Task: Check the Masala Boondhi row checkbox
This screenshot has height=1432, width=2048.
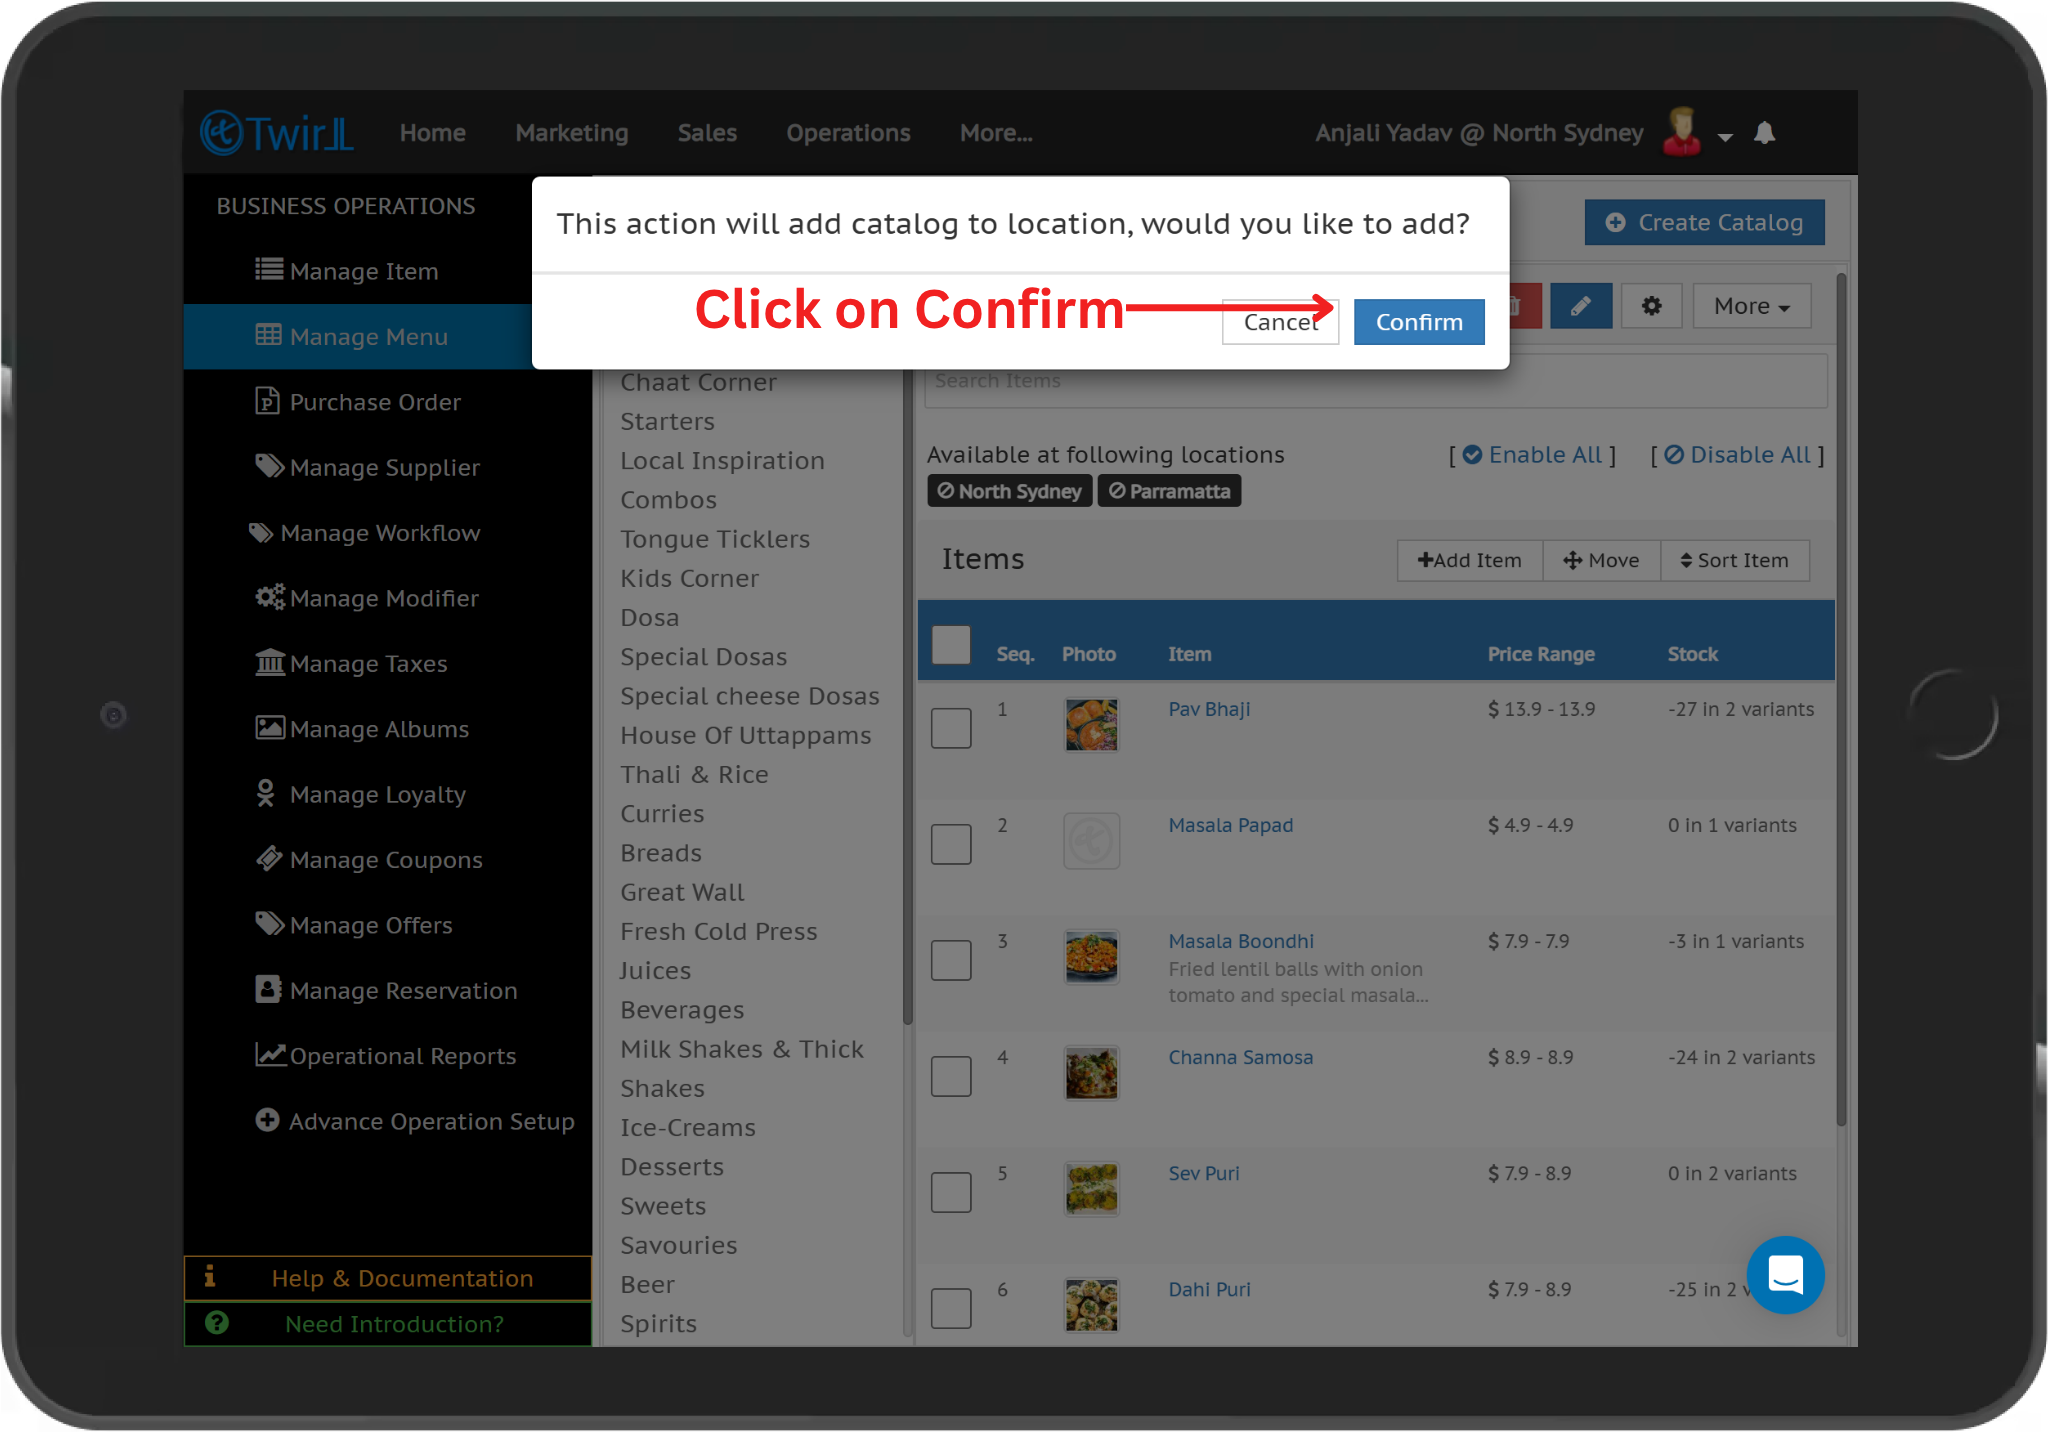Action: click(951, 960)
